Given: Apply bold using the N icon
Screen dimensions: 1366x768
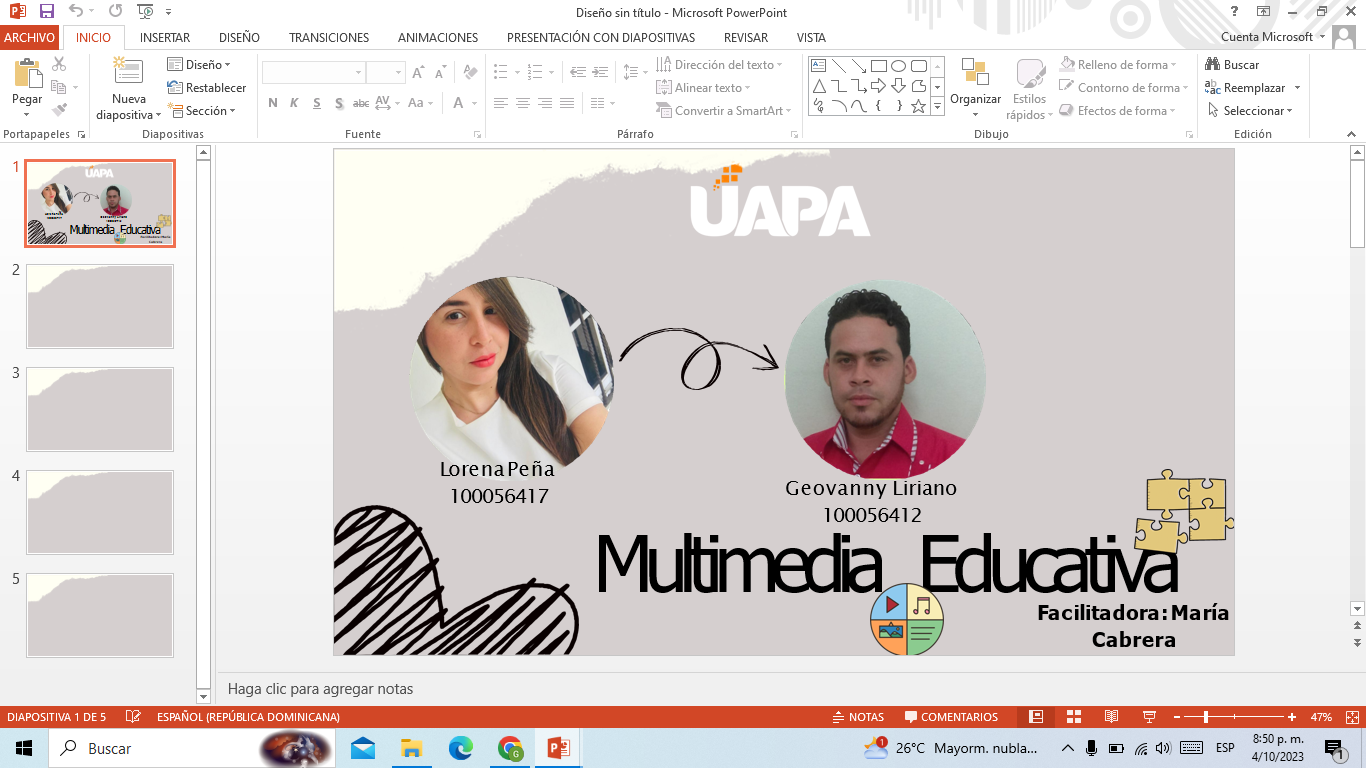Looking at the screenshot, I should 271,102.
